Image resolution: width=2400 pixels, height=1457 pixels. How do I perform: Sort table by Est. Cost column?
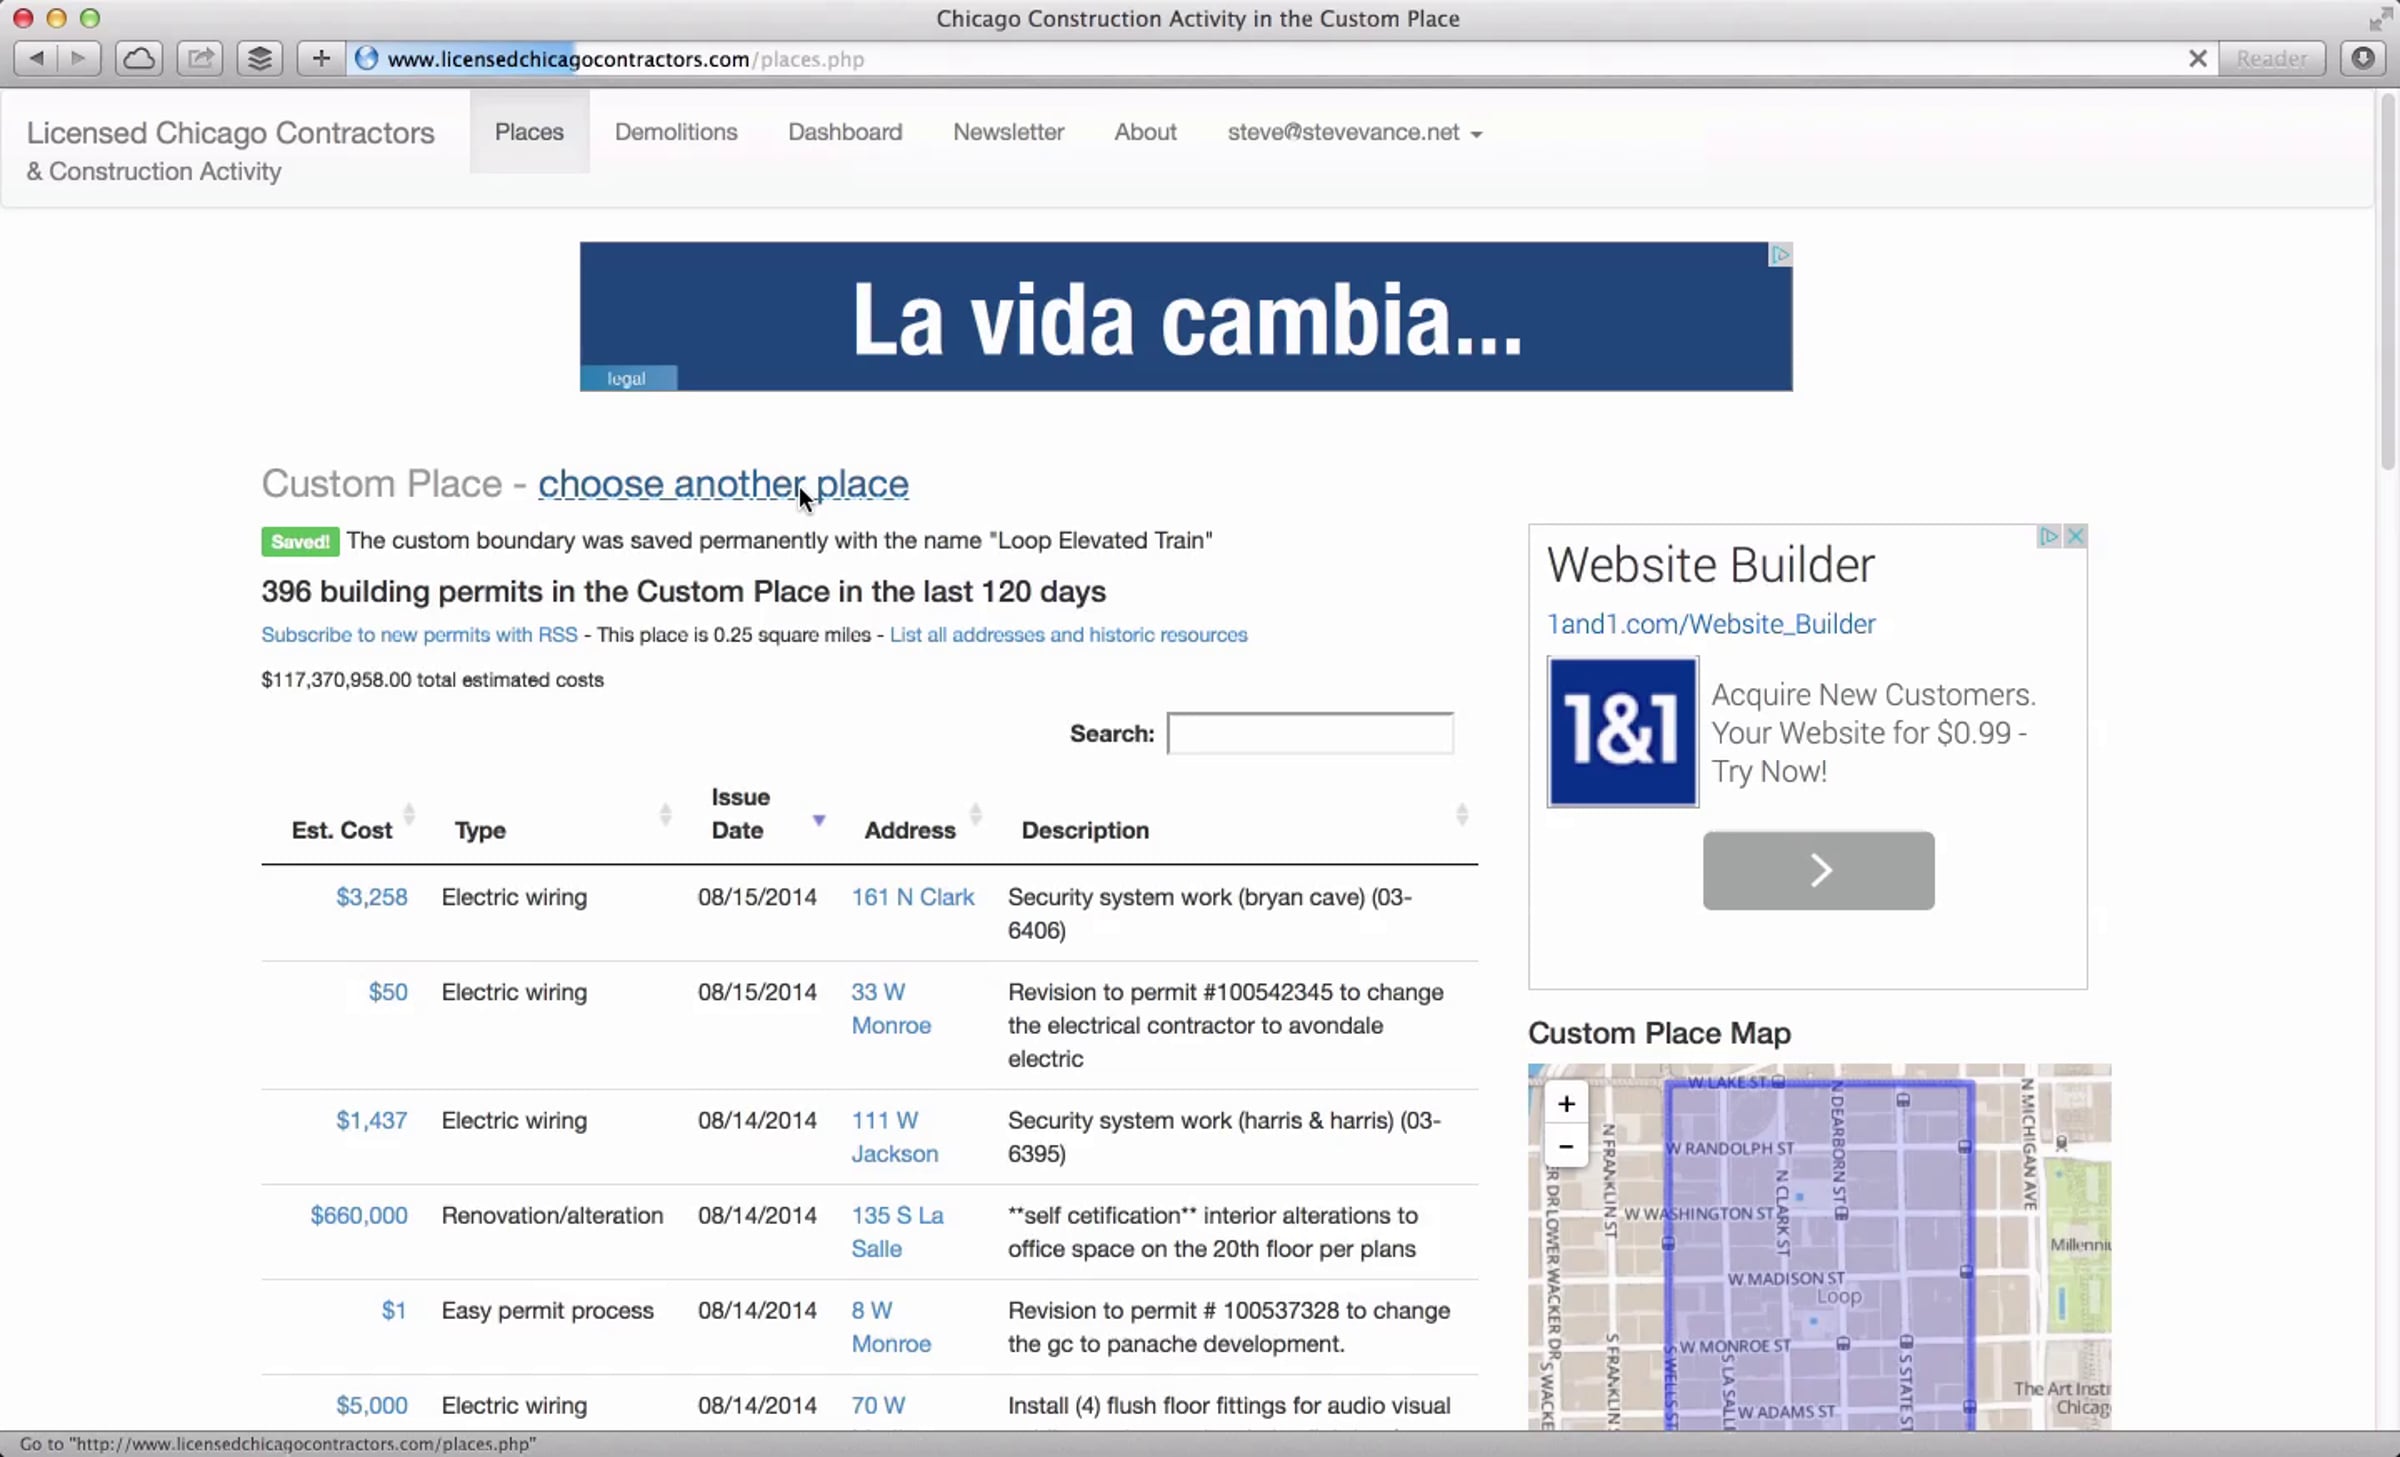coord(342,830)
